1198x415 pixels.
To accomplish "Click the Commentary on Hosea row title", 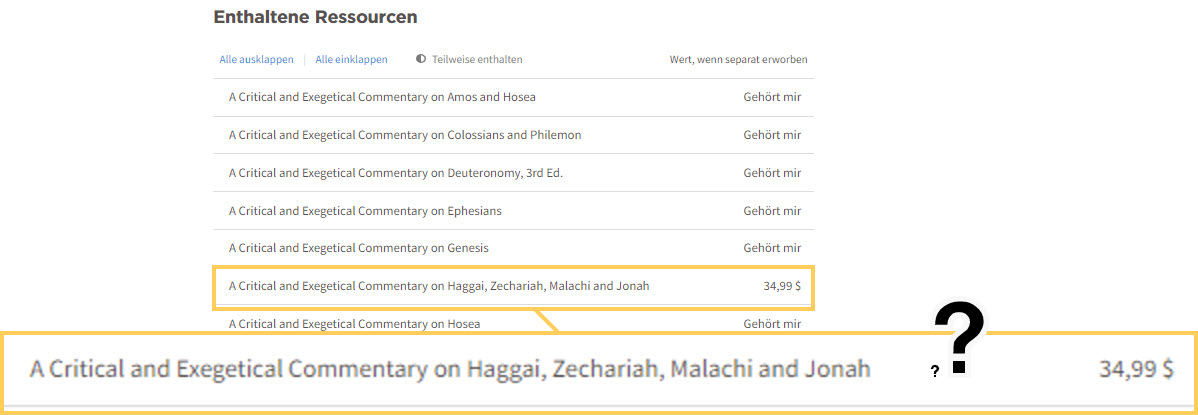I will 354,324.
